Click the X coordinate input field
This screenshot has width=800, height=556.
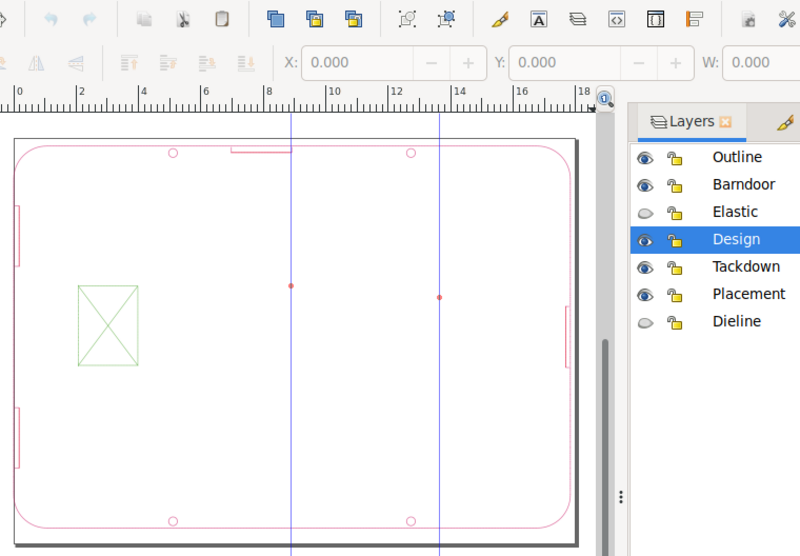(357, 63)
